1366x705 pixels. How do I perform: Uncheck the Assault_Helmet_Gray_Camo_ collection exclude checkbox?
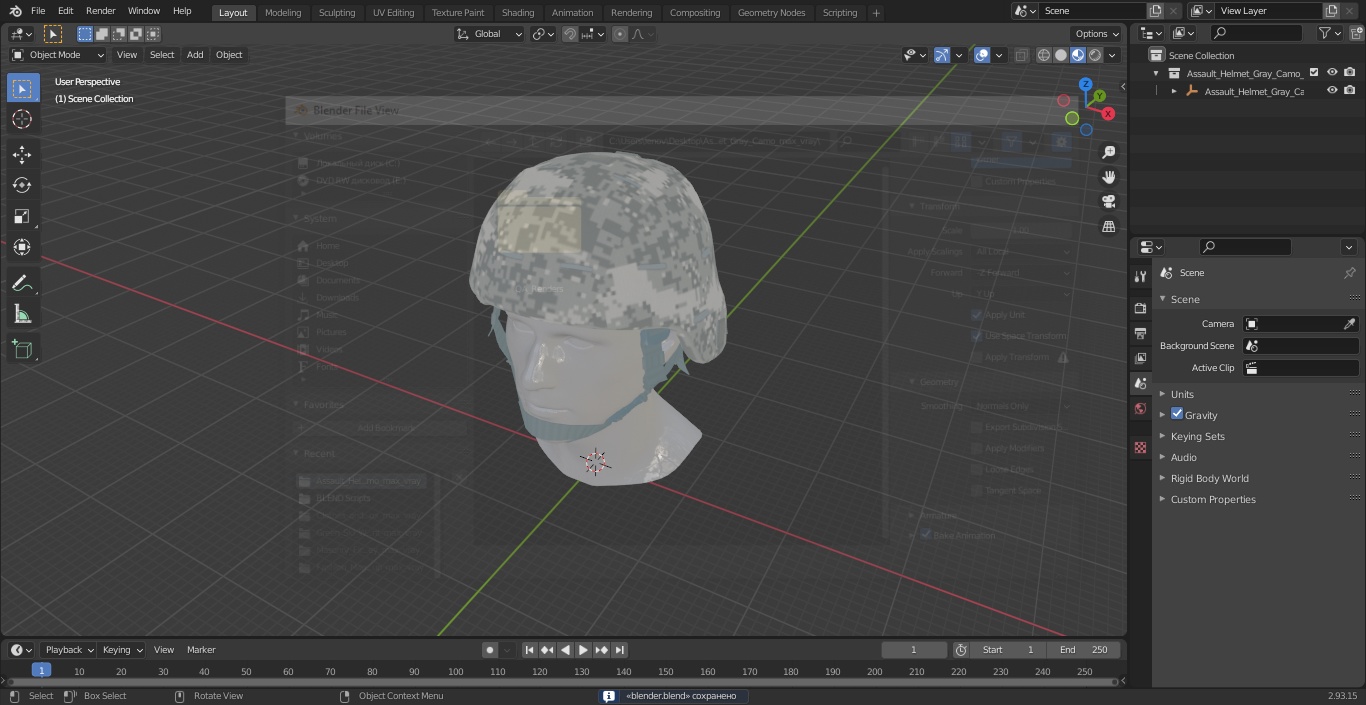1314,72
